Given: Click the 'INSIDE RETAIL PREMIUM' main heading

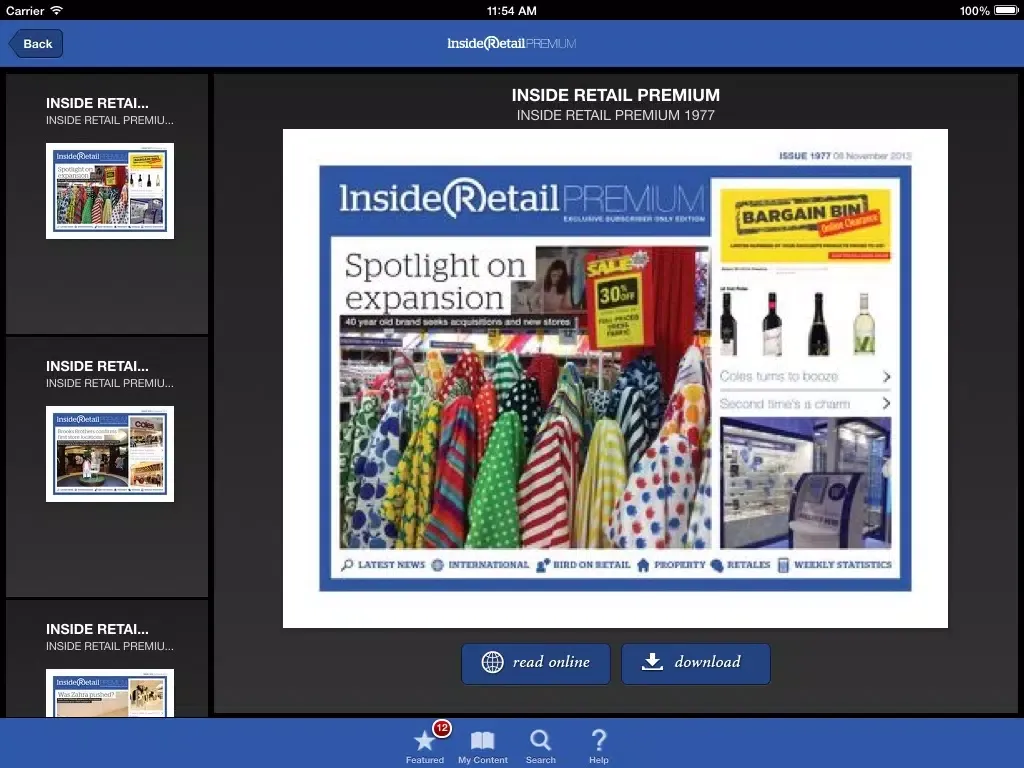Looking at the screenshot, I should pyautogui.click(x=616, y=95).
